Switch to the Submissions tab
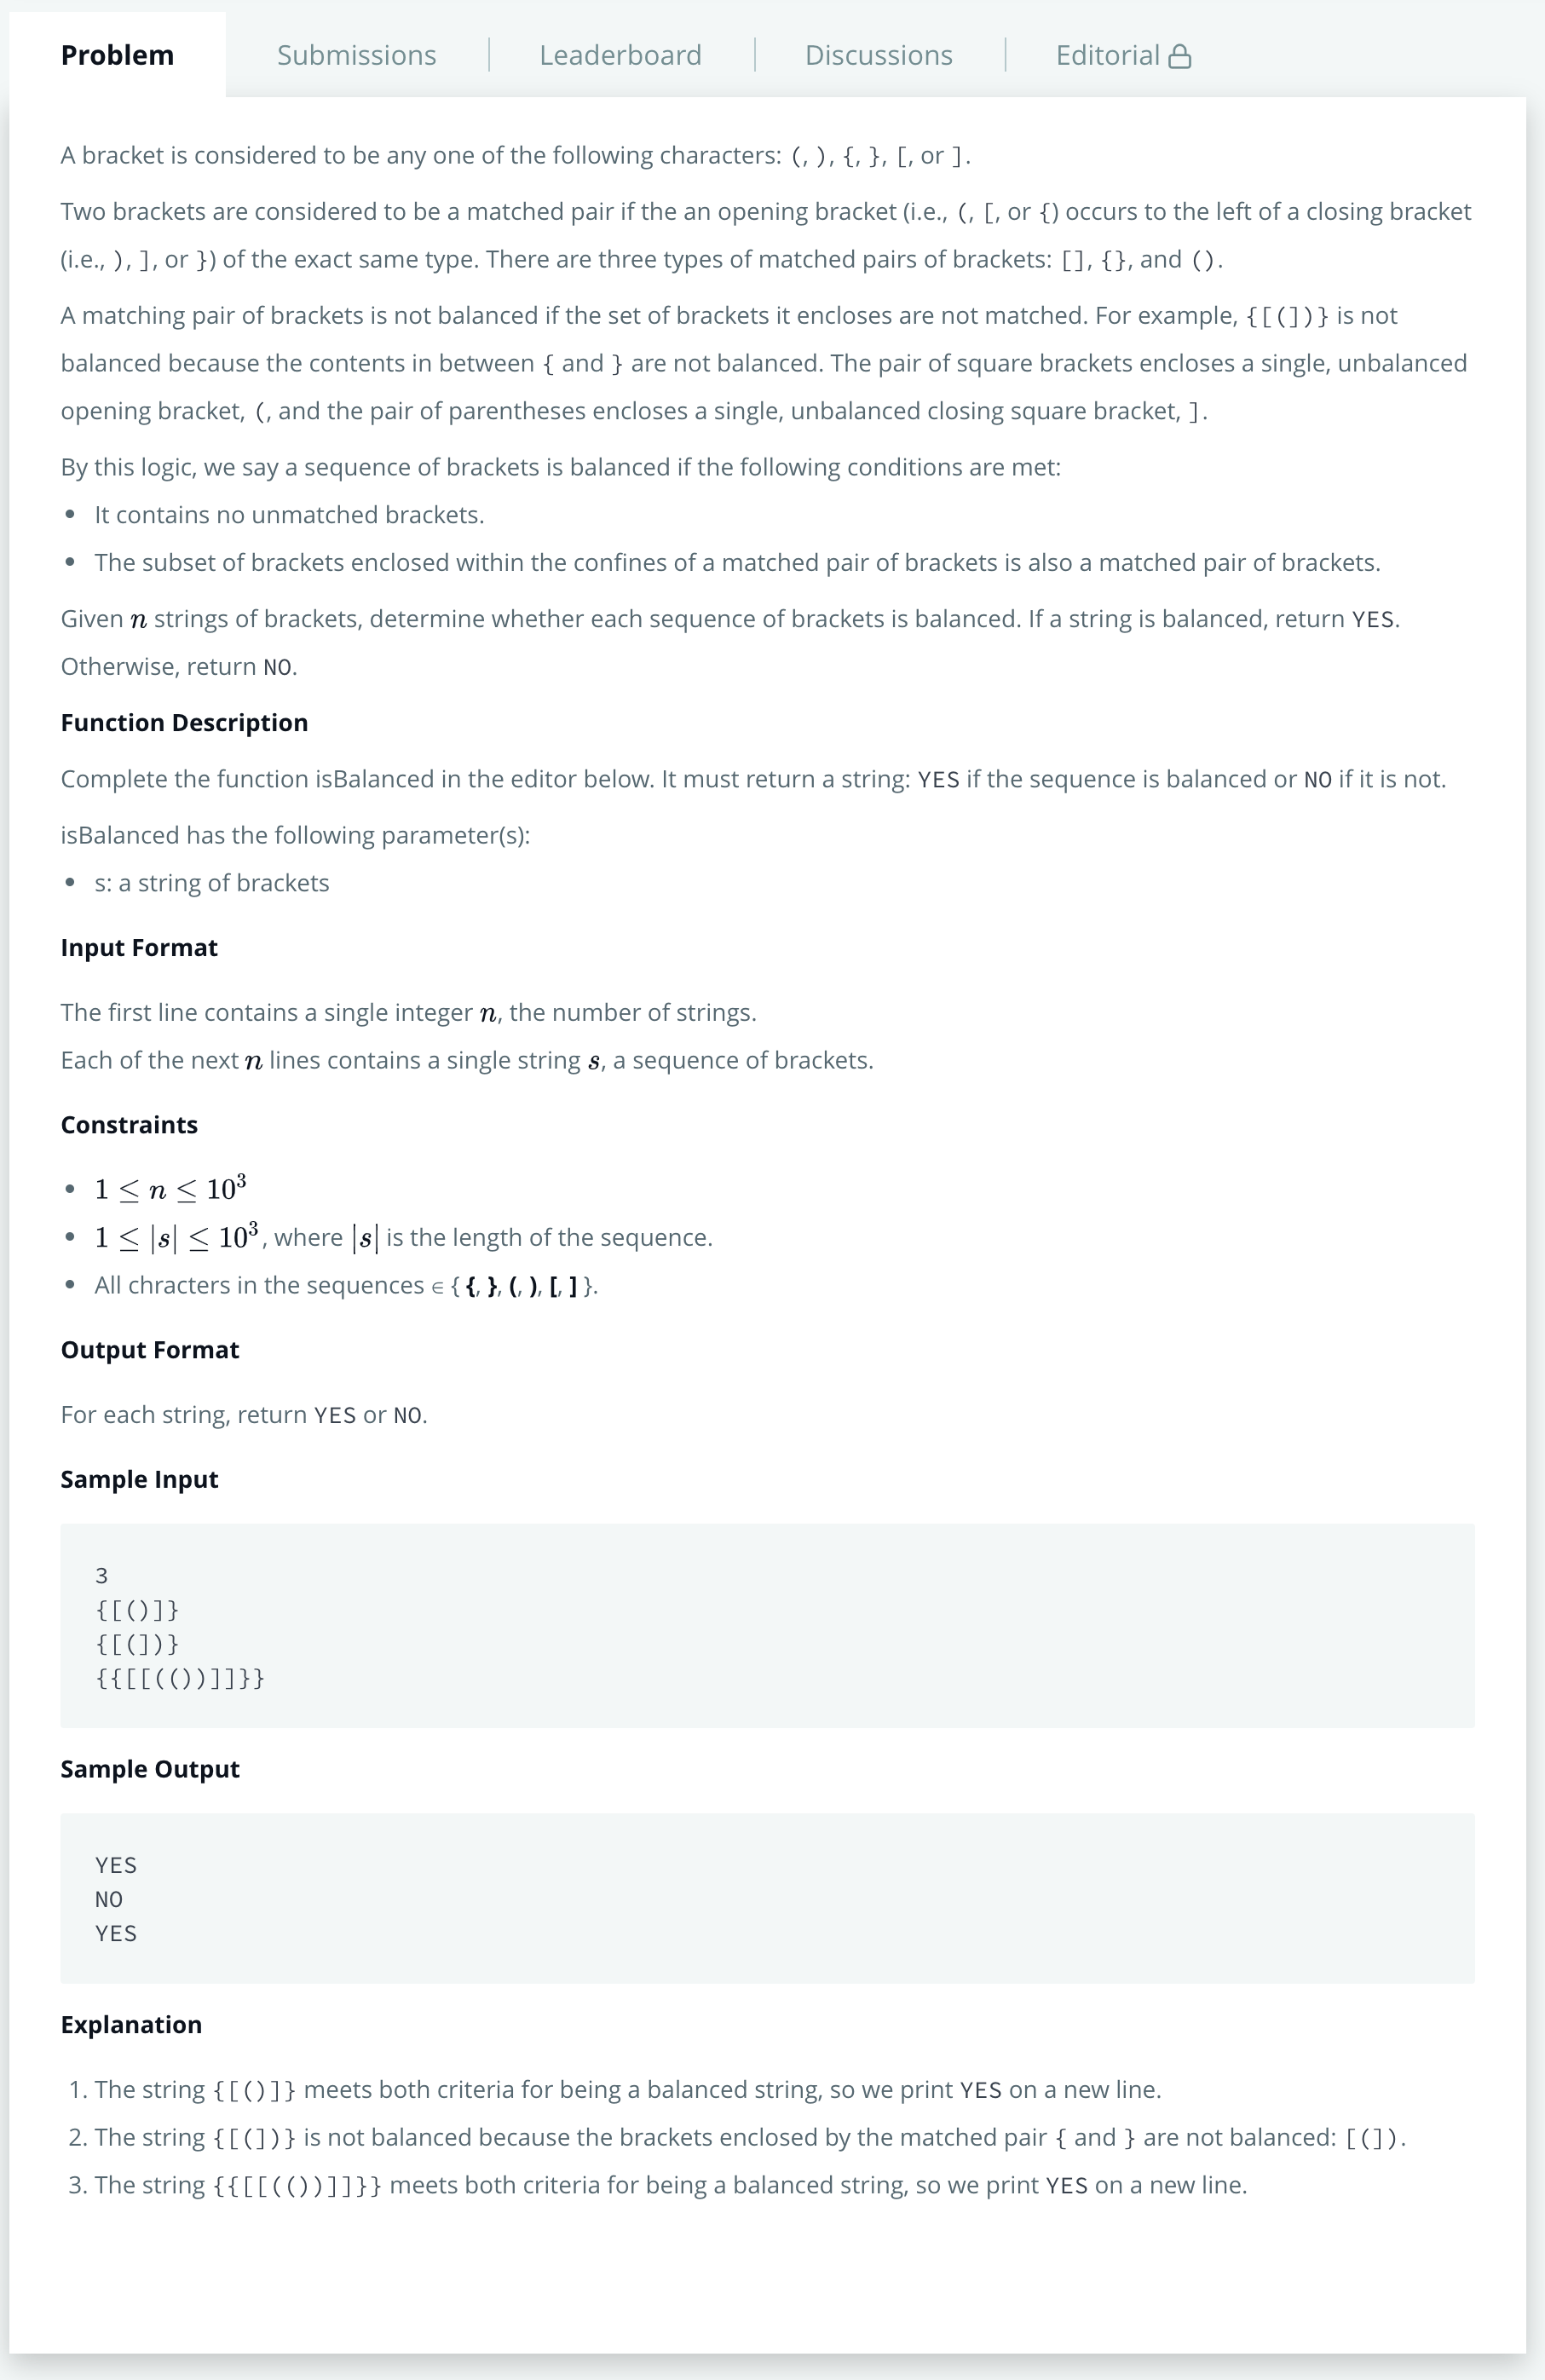The height and width of the screenshot is (2380, 1545). (x=357, y=55)
